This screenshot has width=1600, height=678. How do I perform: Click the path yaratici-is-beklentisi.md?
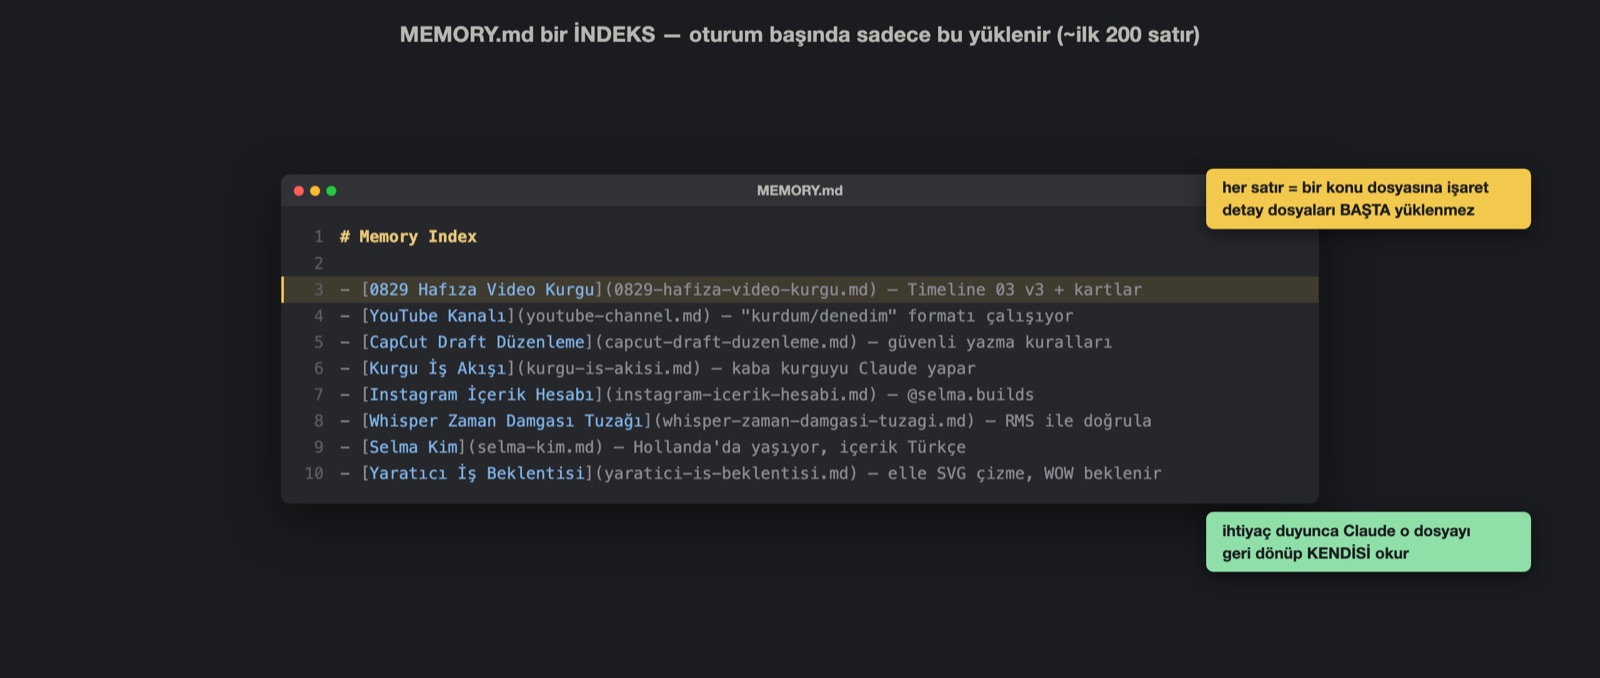726,473
